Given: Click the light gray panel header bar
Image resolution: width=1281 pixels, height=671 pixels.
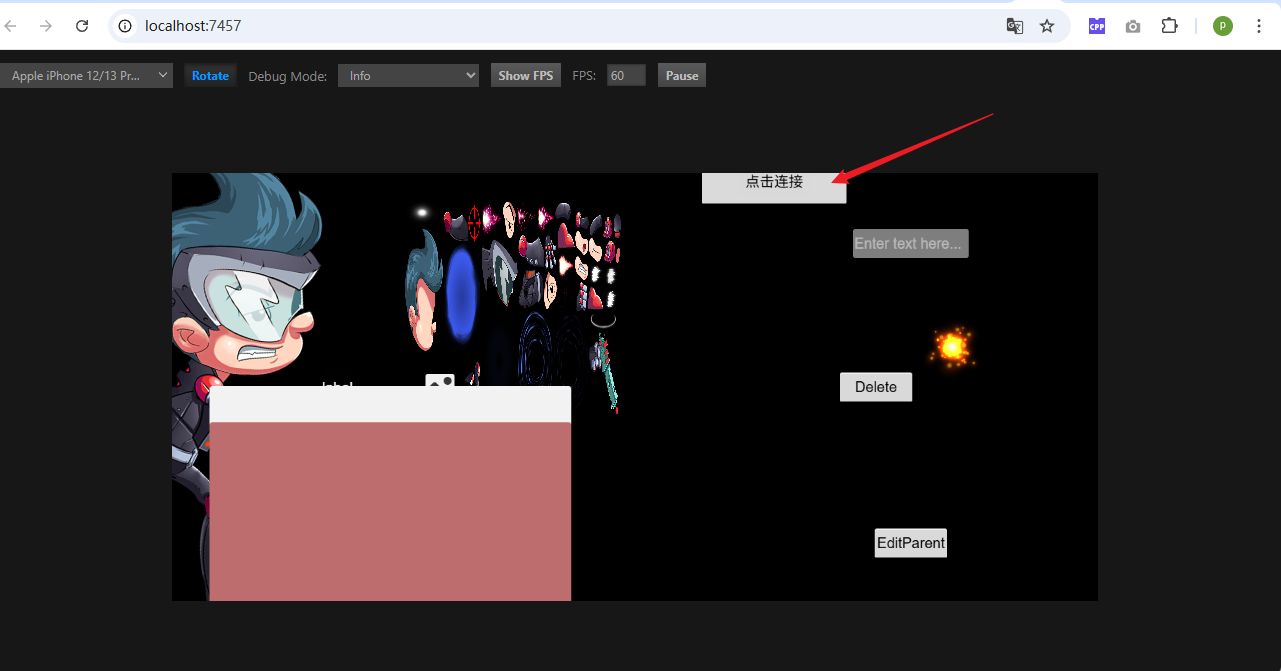Looking at the screenshot, I should click(390, 404).
